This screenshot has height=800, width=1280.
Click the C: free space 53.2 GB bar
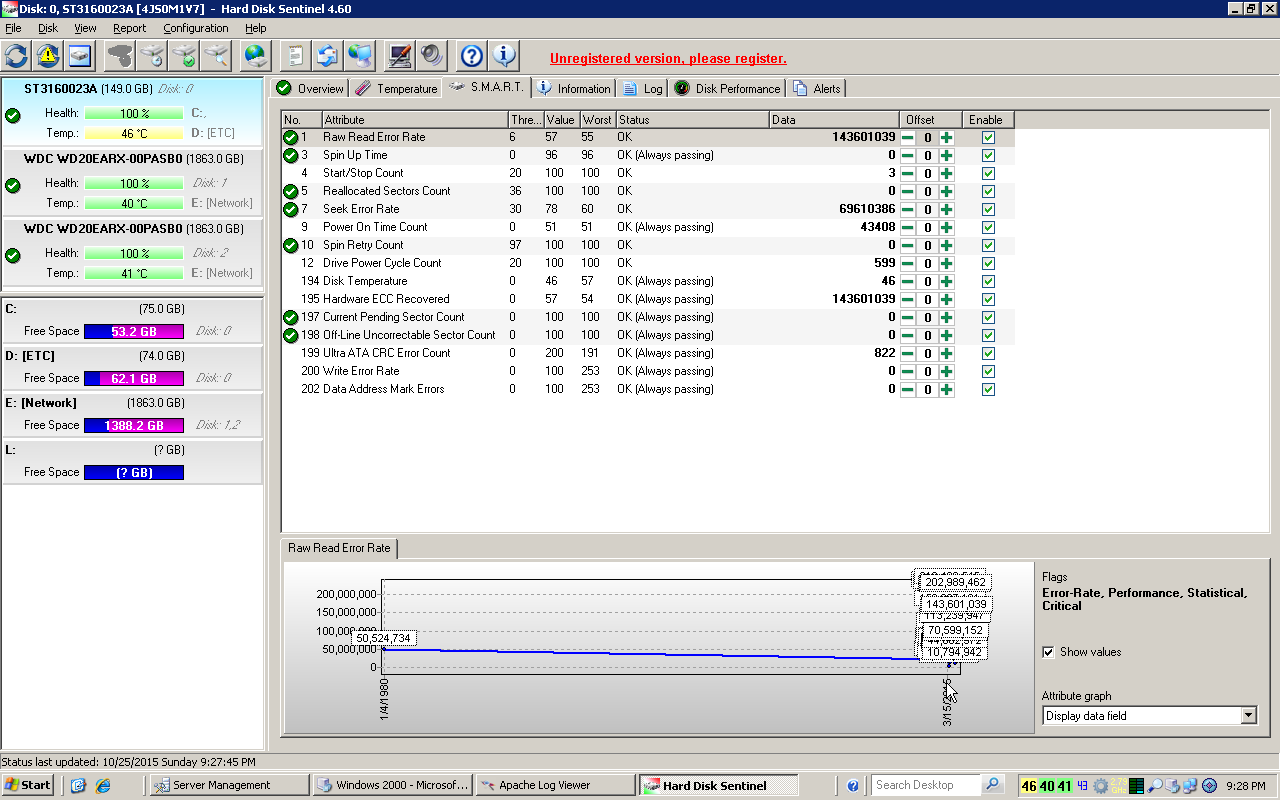tap(134, 331)
